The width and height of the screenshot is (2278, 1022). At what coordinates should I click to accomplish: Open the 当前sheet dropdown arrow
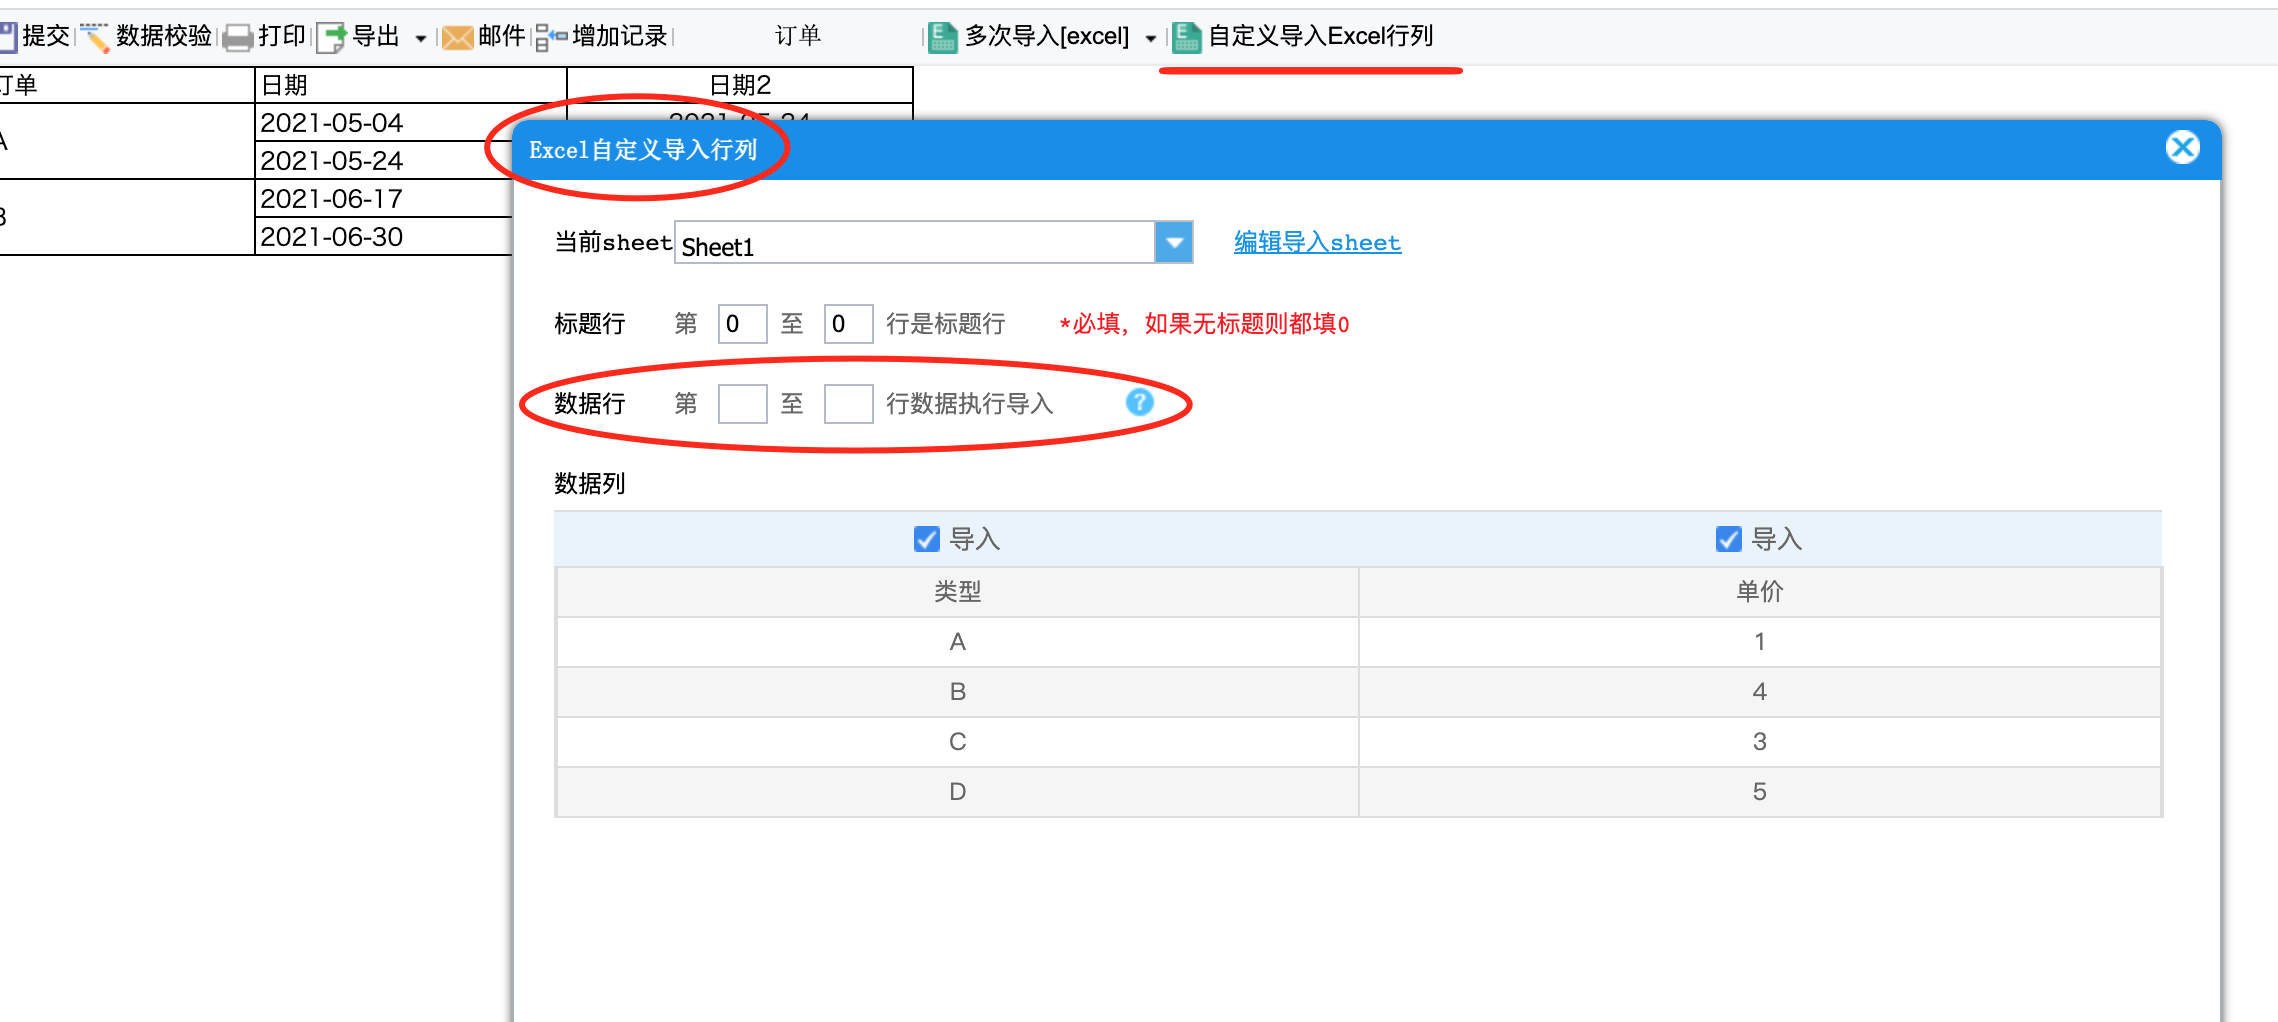point(1174,242)
